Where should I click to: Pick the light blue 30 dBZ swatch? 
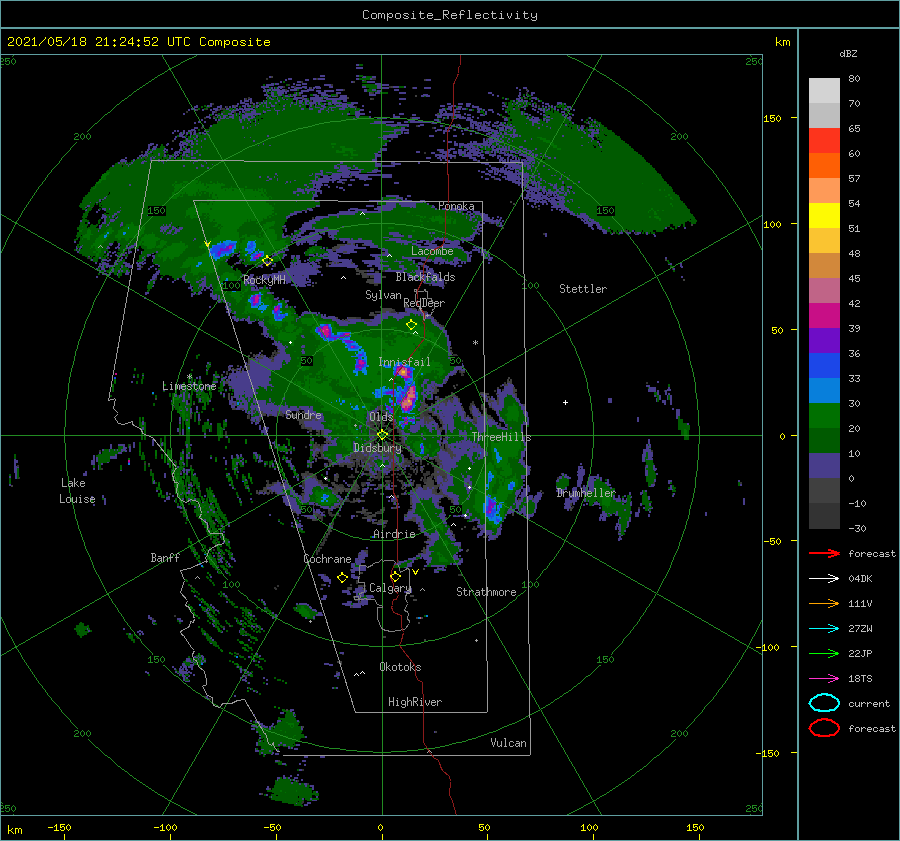tap(824, 391)
